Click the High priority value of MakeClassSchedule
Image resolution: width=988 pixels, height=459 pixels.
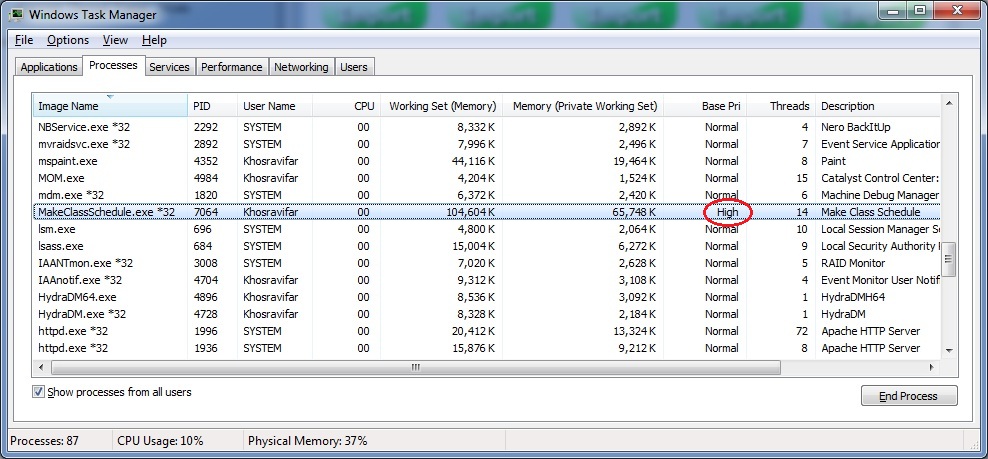pos(727,212)
